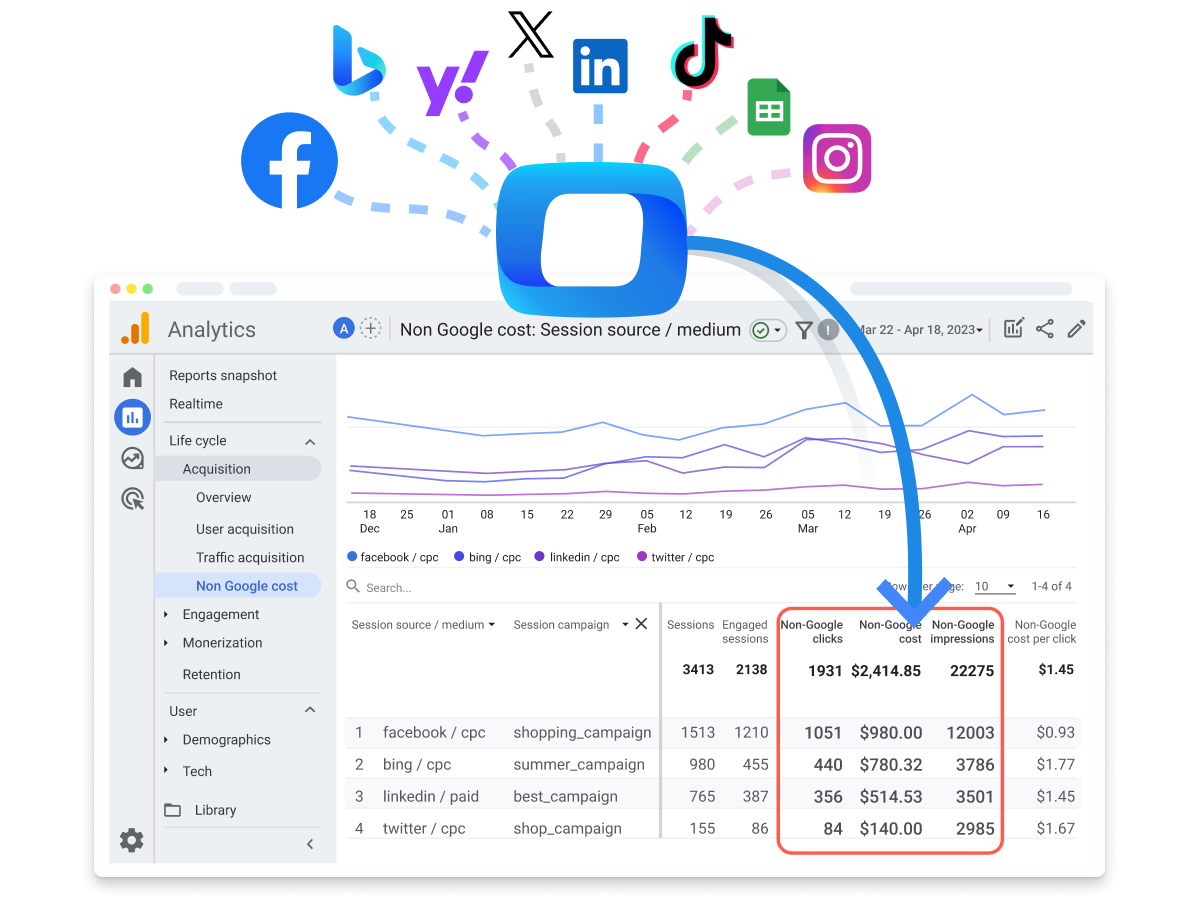Toggle the facebook / cpc legend series
Screen dimensions: 1200x900
[x=394, y=557]
